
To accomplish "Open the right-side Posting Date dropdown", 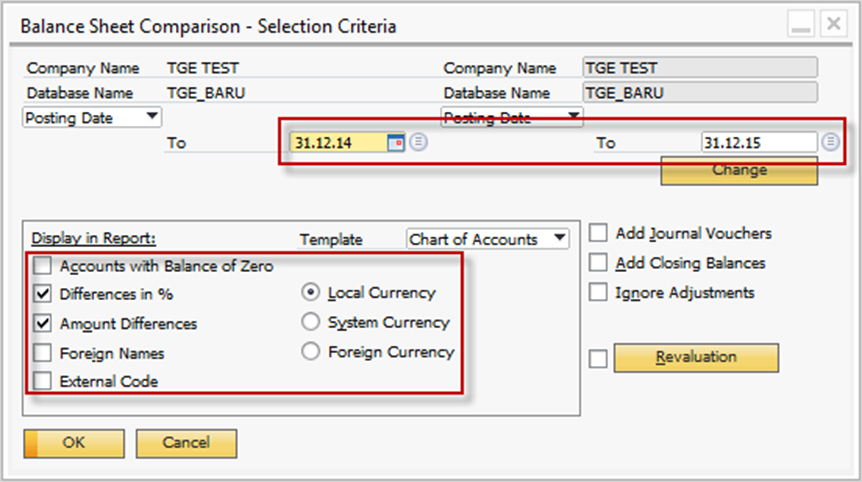I will (x=512, y=117).
